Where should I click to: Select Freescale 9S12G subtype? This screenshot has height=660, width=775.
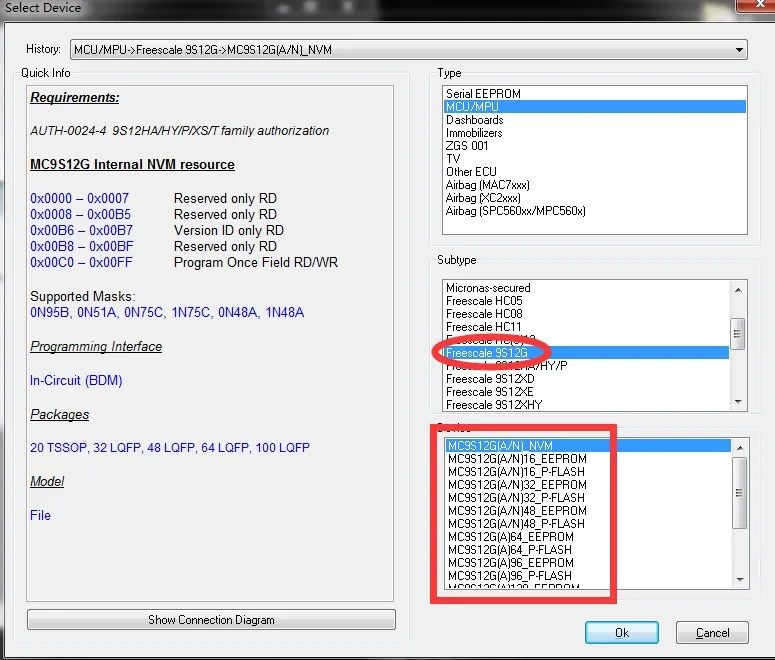[586, 352]
